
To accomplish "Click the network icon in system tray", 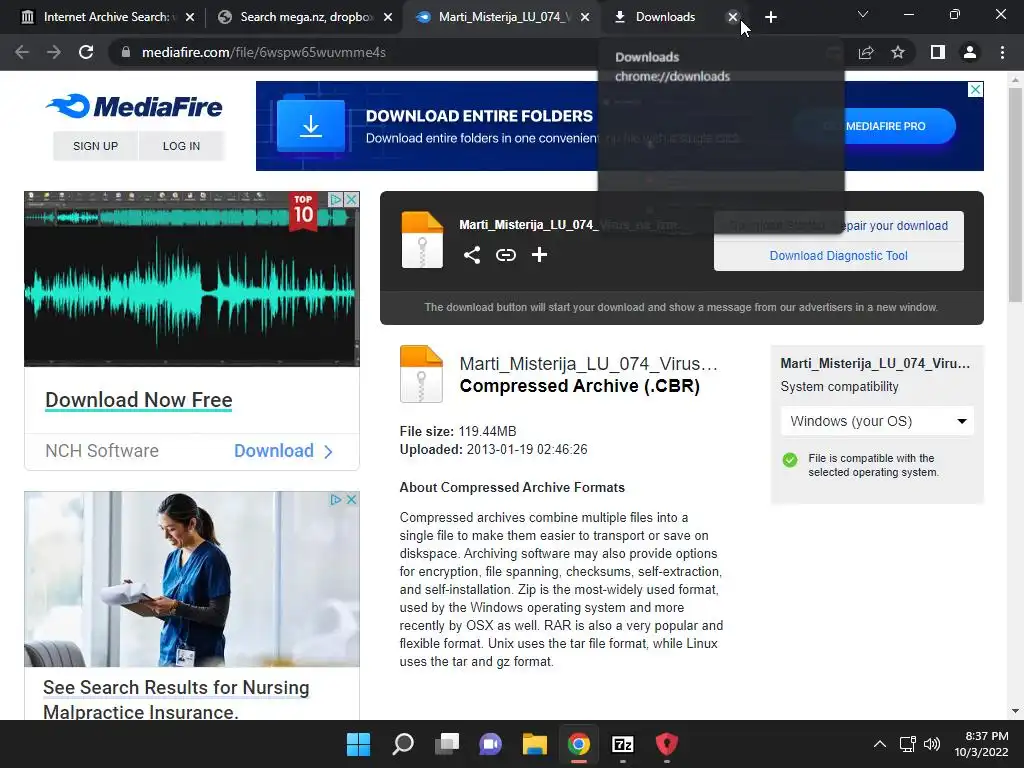I will [x=907, y=744].
